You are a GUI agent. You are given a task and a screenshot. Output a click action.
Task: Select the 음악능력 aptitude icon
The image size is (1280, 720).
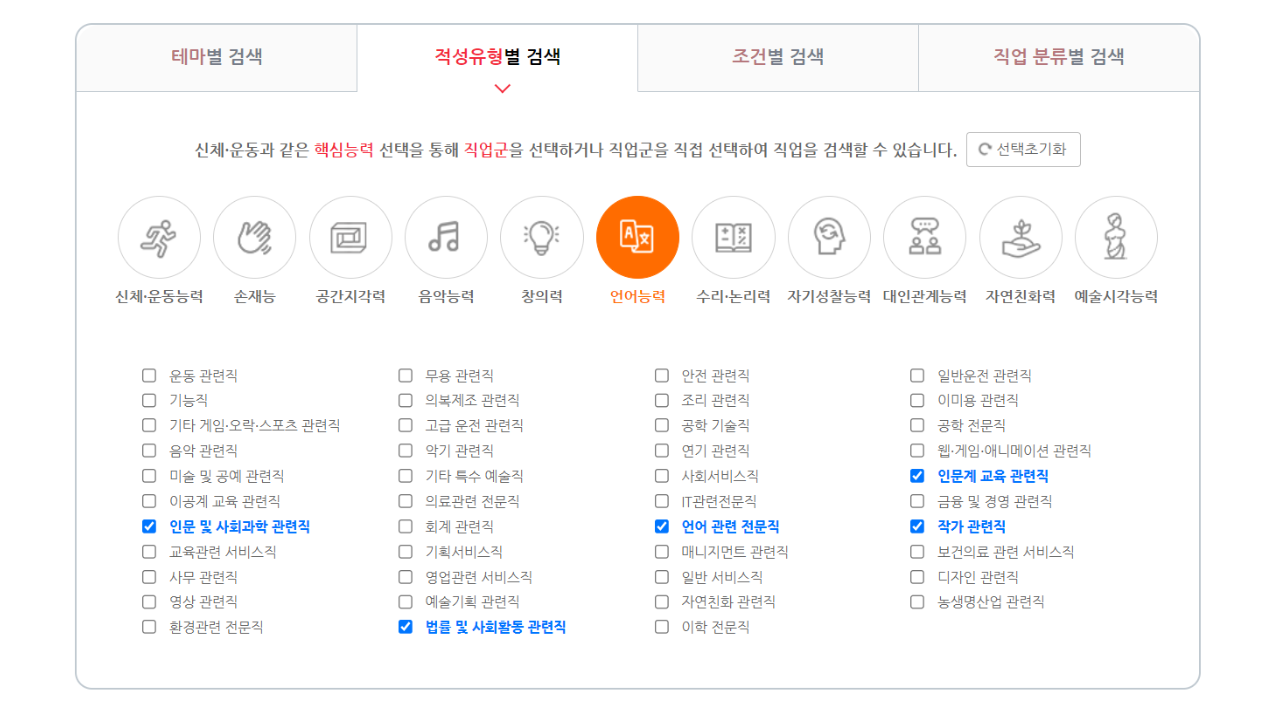click(x=446, y=238)
